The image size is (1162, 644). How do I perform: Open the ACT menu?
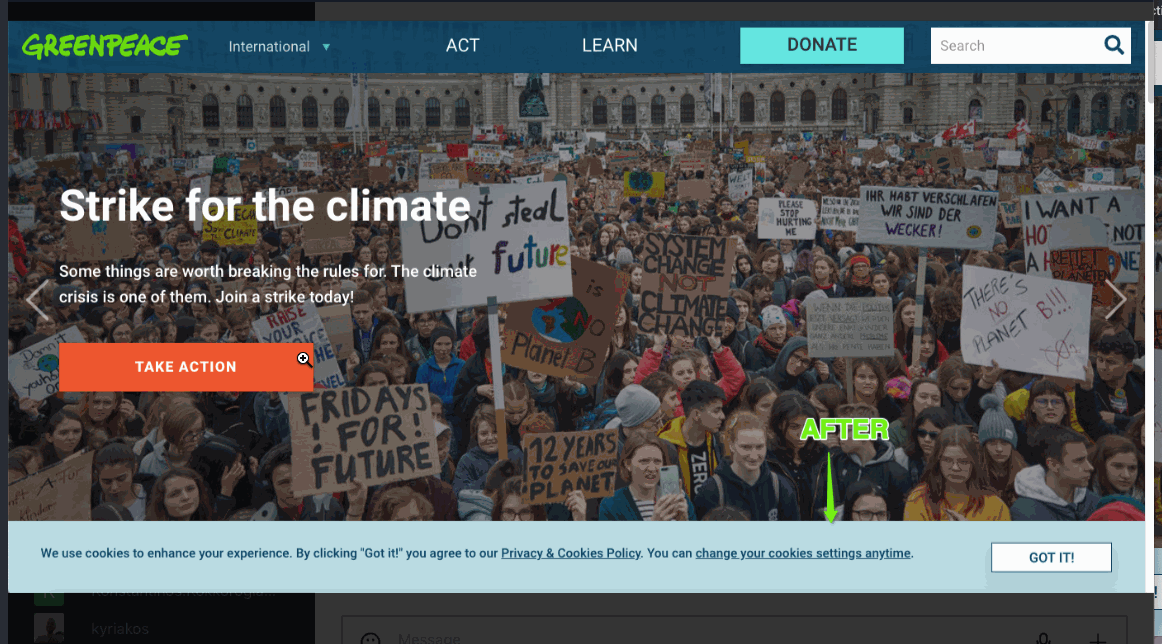point(462,45)
